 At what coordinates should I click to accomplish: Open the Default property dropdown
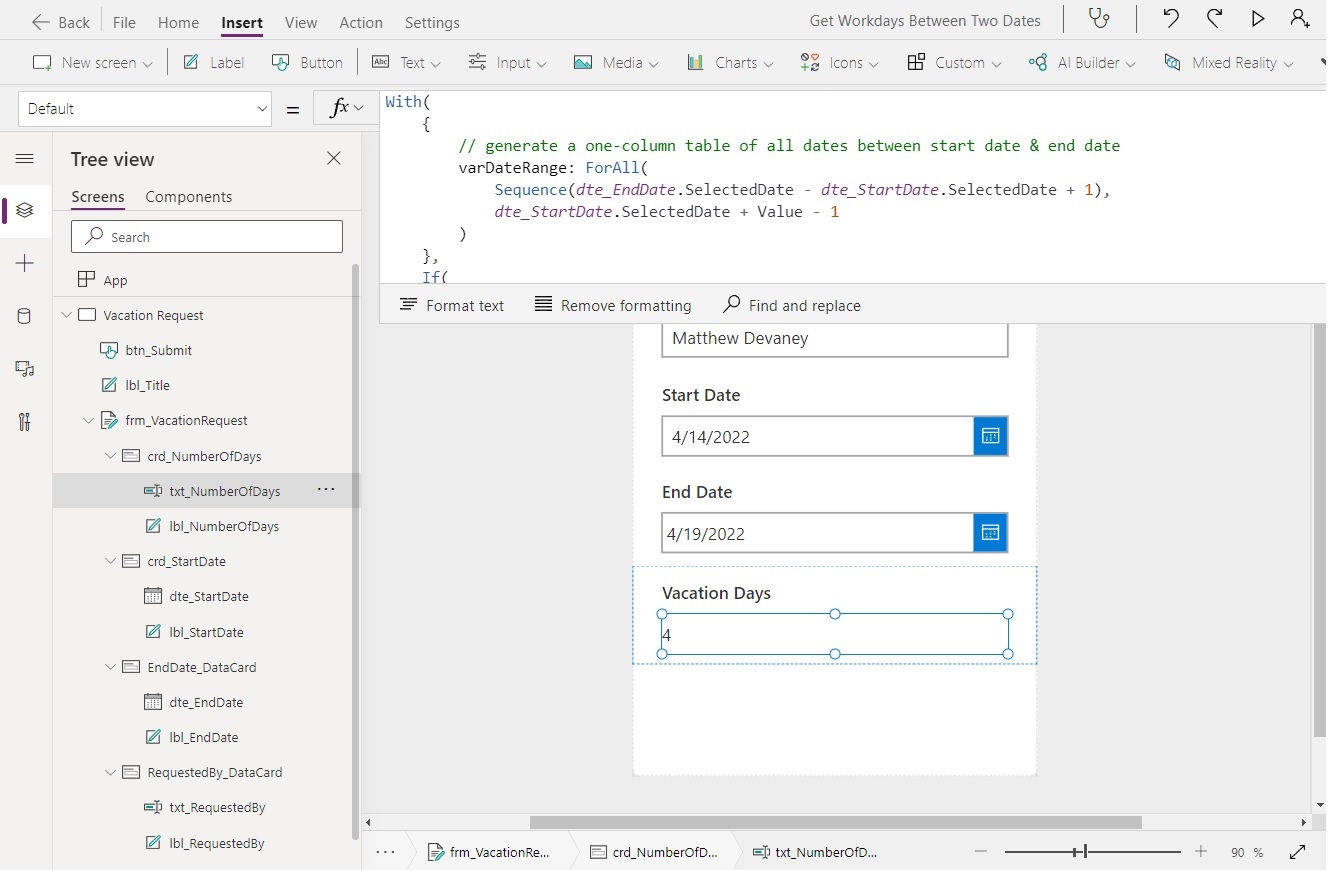point(144,108)
